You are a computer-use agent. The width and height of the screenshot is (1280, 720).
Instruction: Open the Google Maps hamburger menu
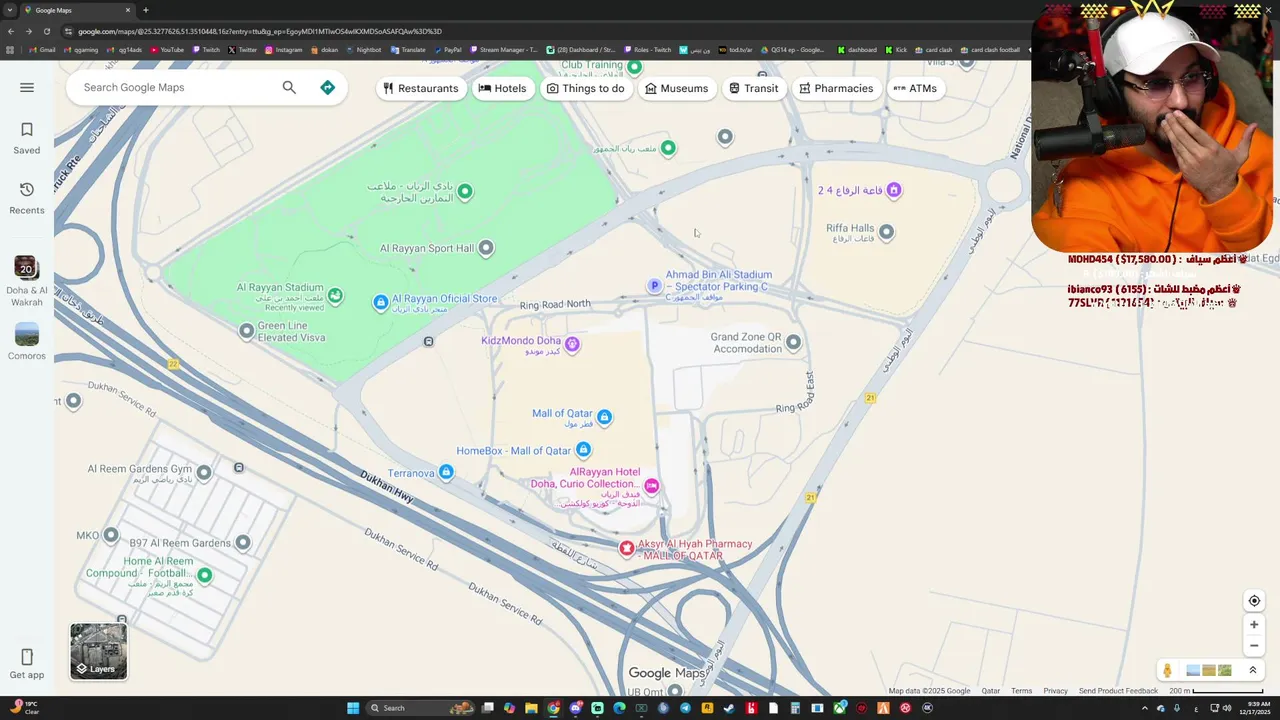[x=27, y=87]
